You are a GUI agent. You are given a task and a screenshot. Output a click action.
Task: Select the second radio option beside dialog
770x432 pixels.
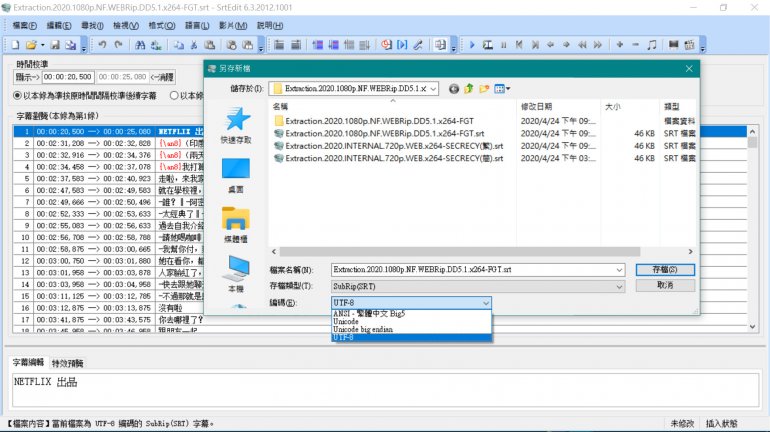tap(174, 96)
